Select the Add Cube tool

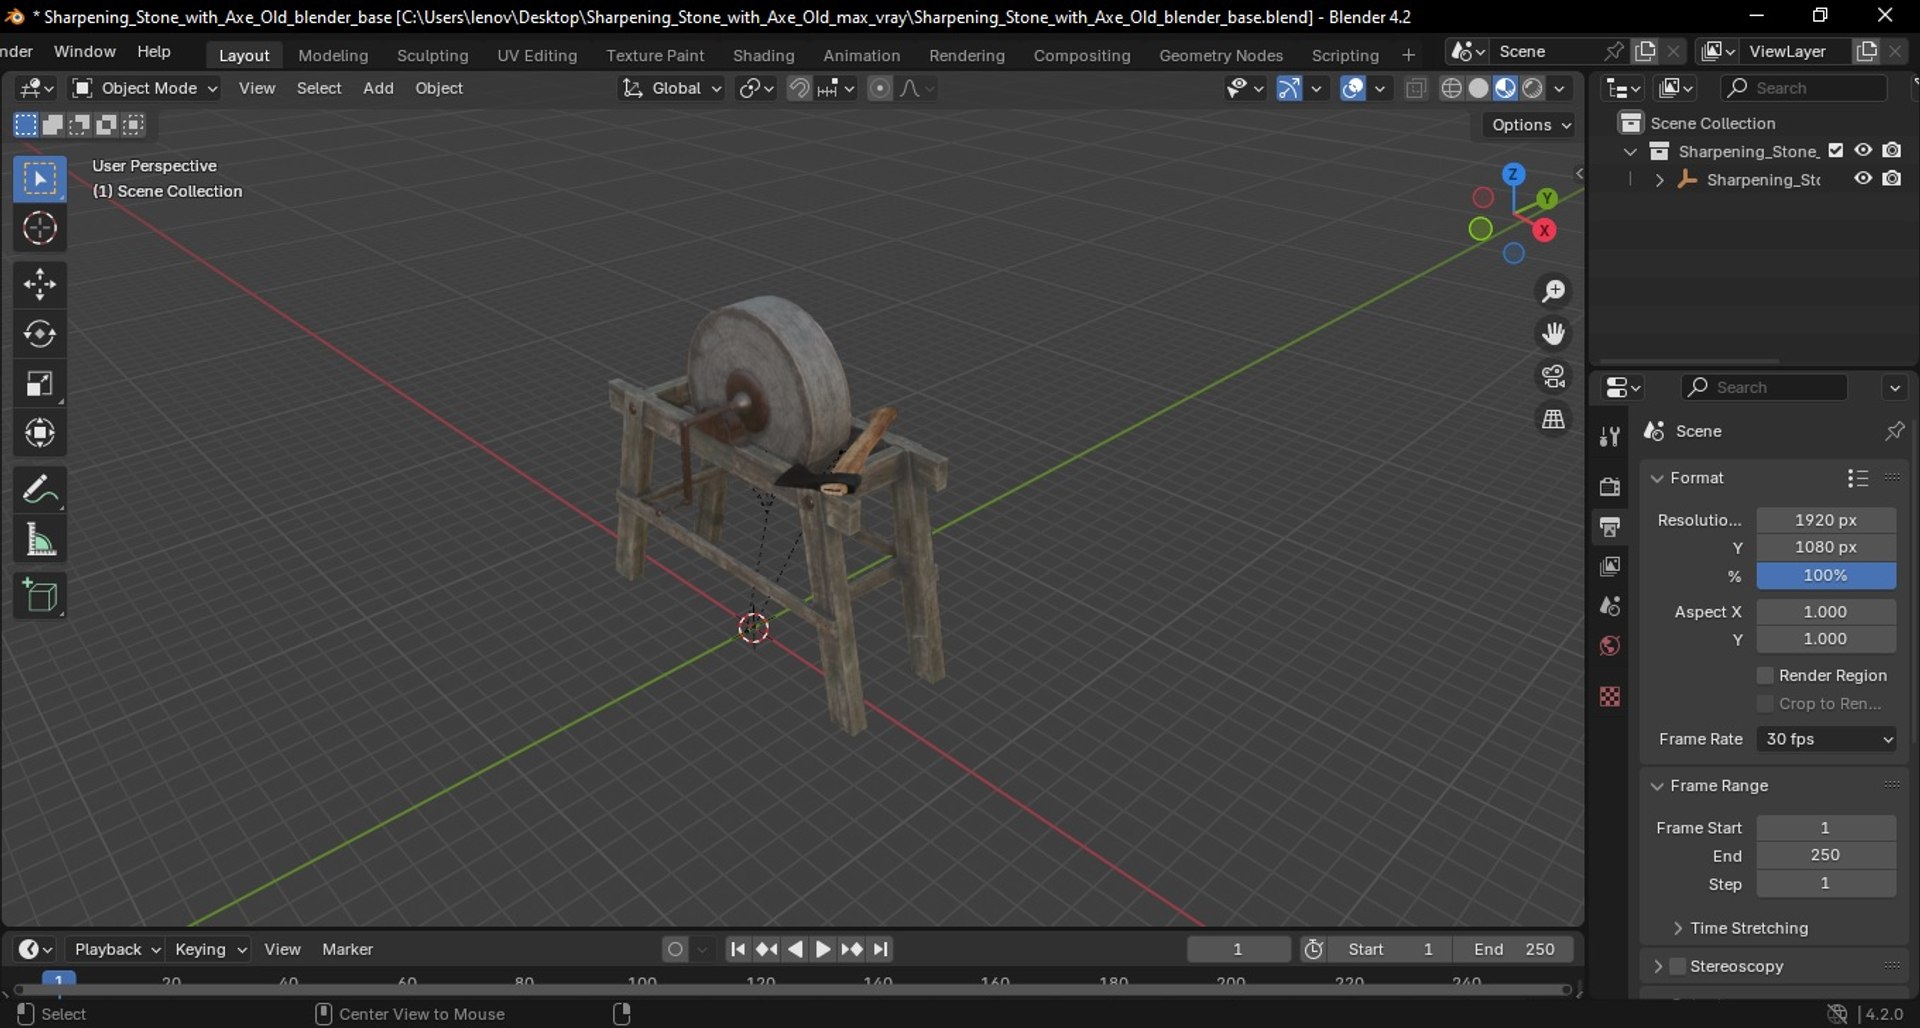tap(40, 596)
